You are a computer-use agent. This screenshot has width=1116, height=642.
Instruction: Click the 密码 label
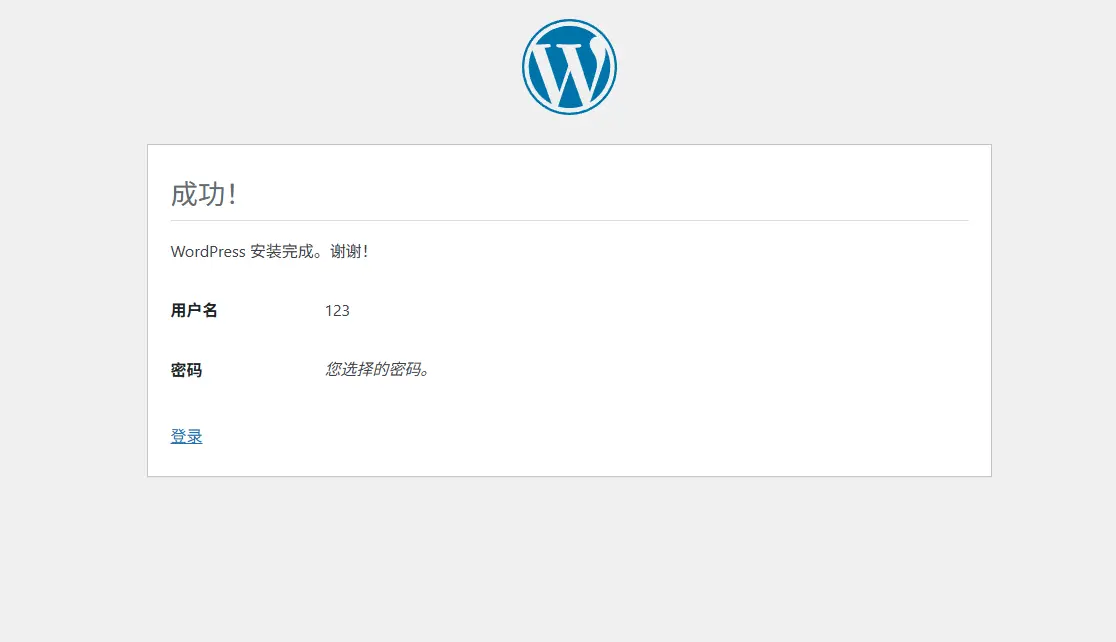point(186,369)
